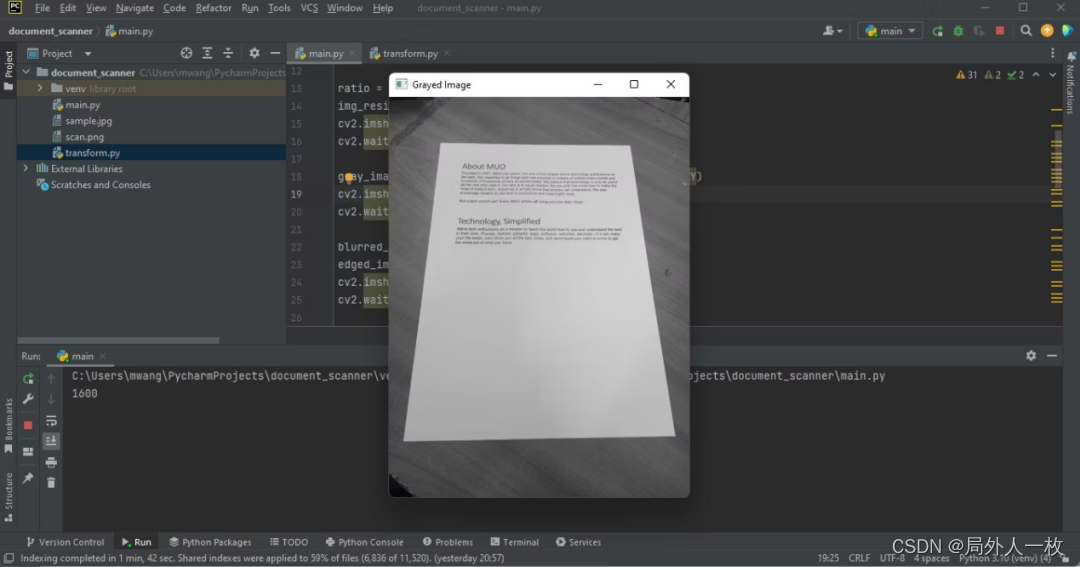The image size is (1080, 567).
Task: Open Run panel settings gear
Action: click(1031, 355)
